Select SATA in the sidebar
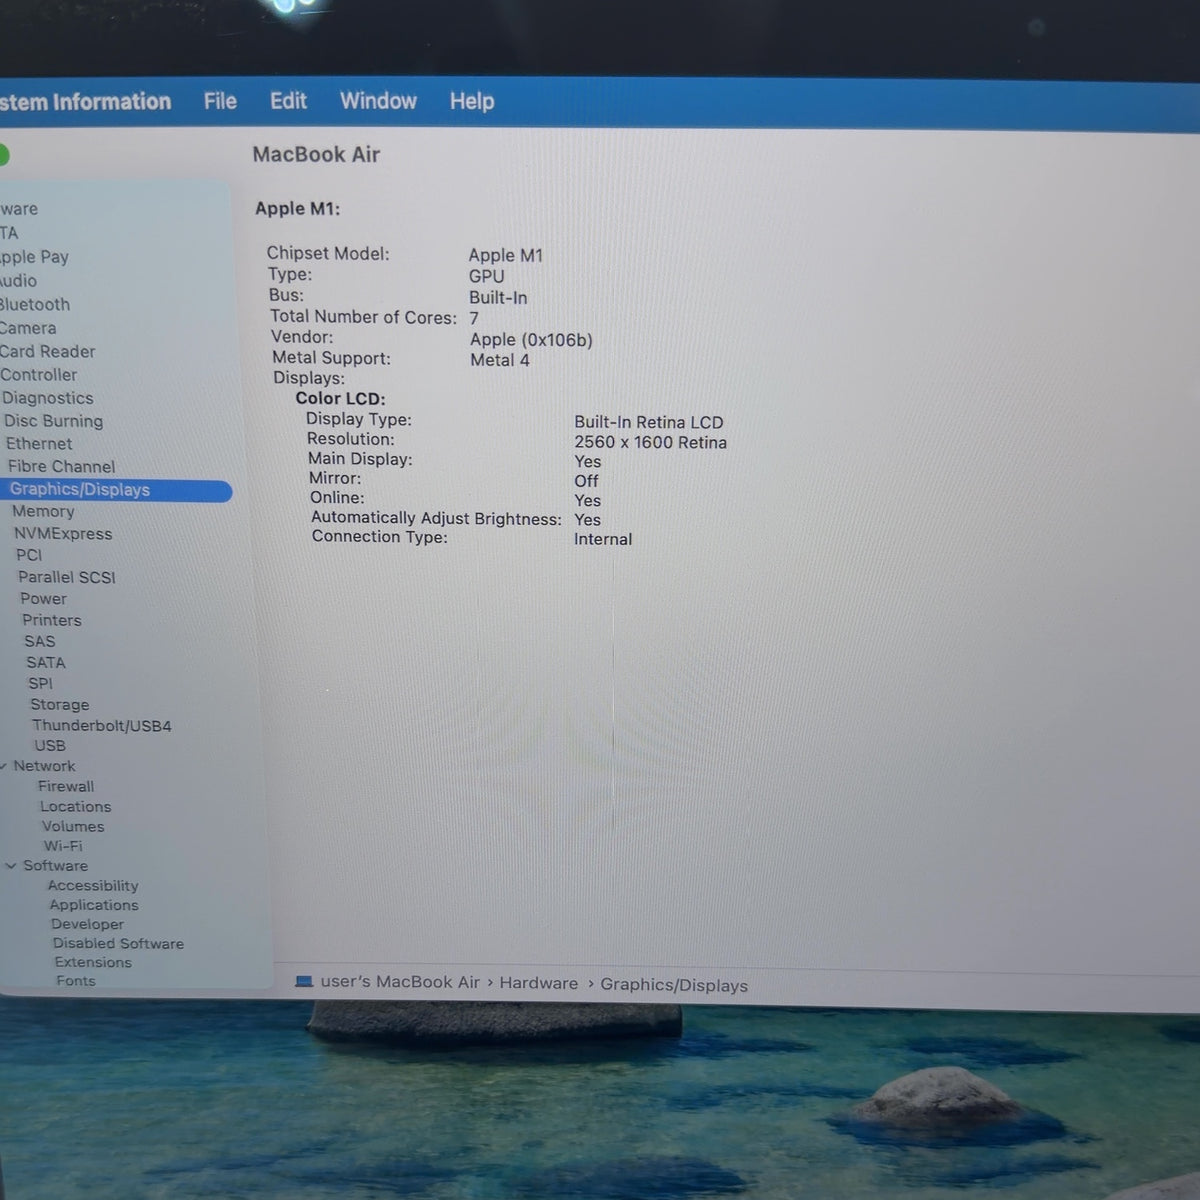 (46, 662)
